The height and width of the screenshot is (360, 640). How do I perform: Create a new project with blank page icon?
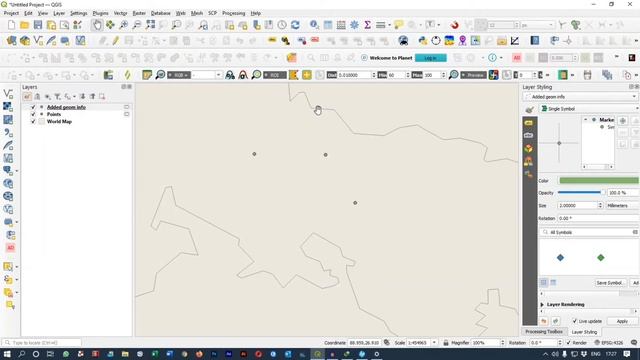pos(11,25)
